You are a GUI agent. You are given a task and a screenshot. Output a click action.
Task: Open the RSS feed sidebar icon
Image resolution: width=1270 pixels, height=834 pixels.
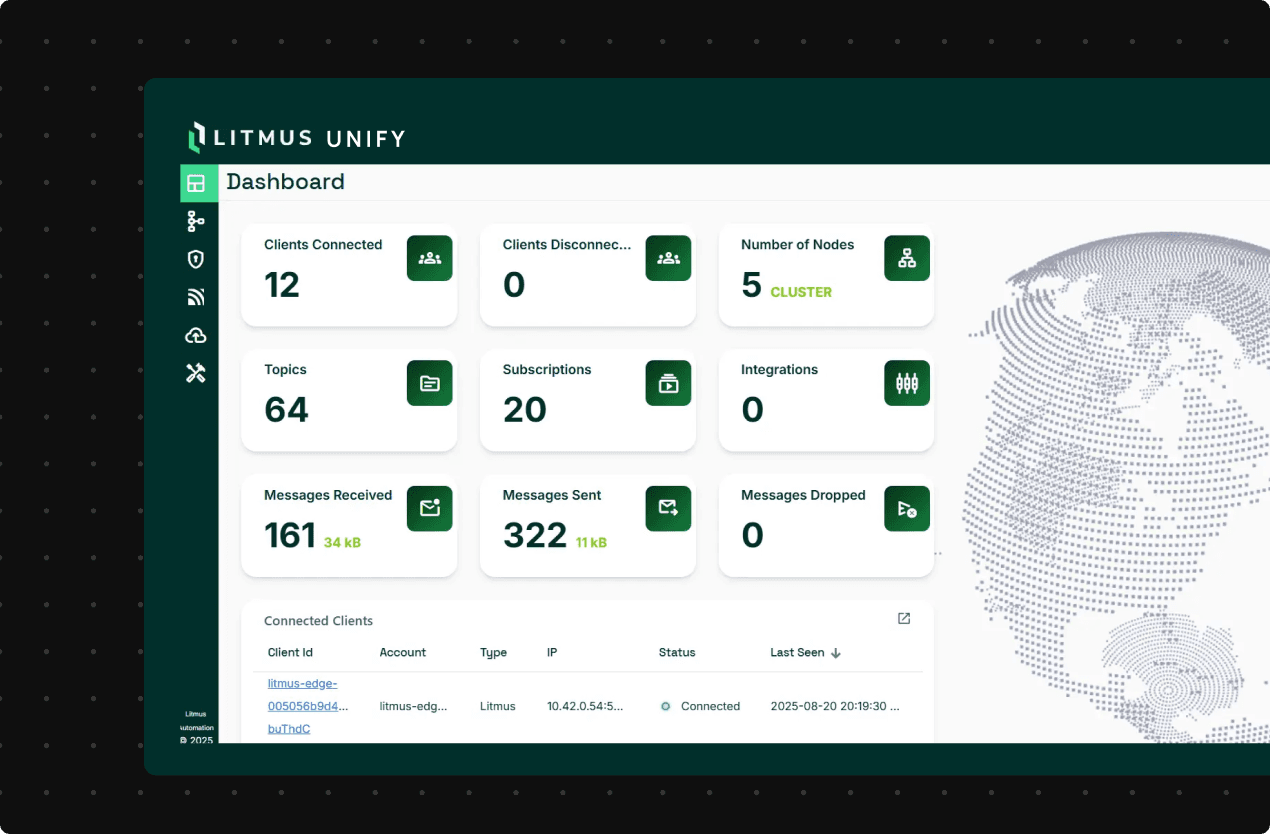(196, 297)
